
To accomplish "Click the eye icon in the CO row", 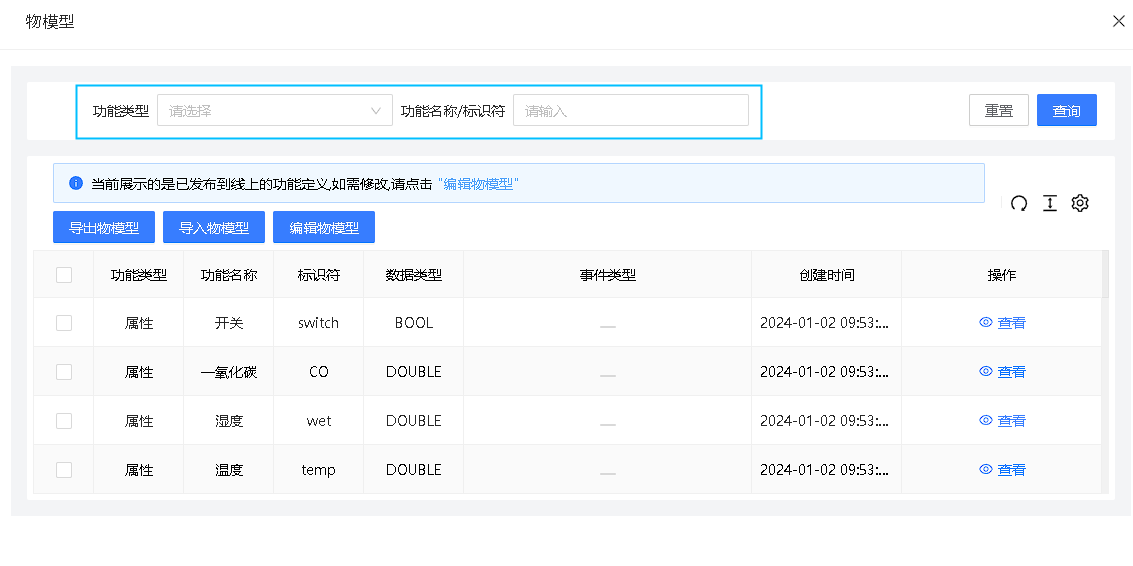I will click(x=986, y=372).
